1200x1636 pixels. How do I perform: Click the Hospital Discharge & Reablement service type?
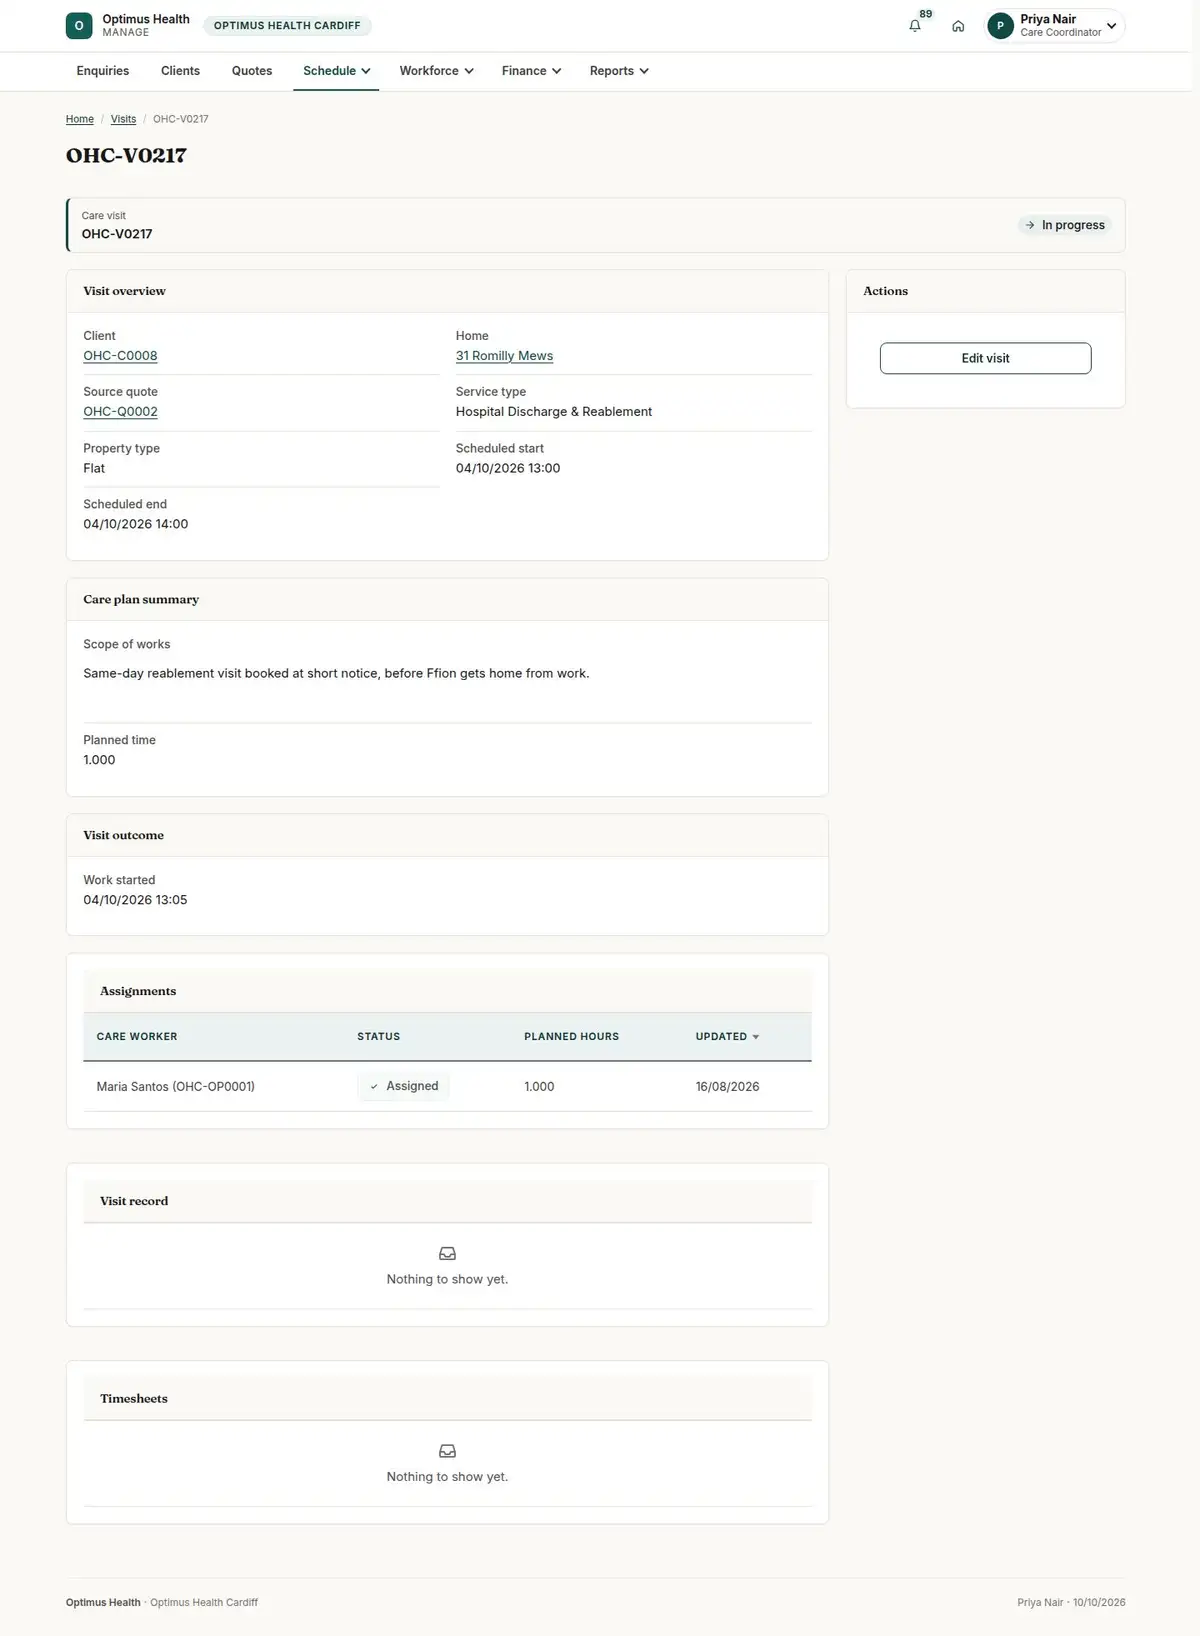click(x=554, y=412)
